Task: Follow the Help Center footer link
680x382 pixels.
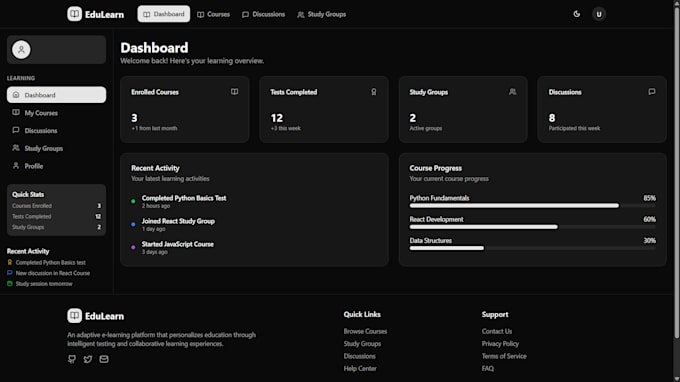Action: click(x=360, y=369)
